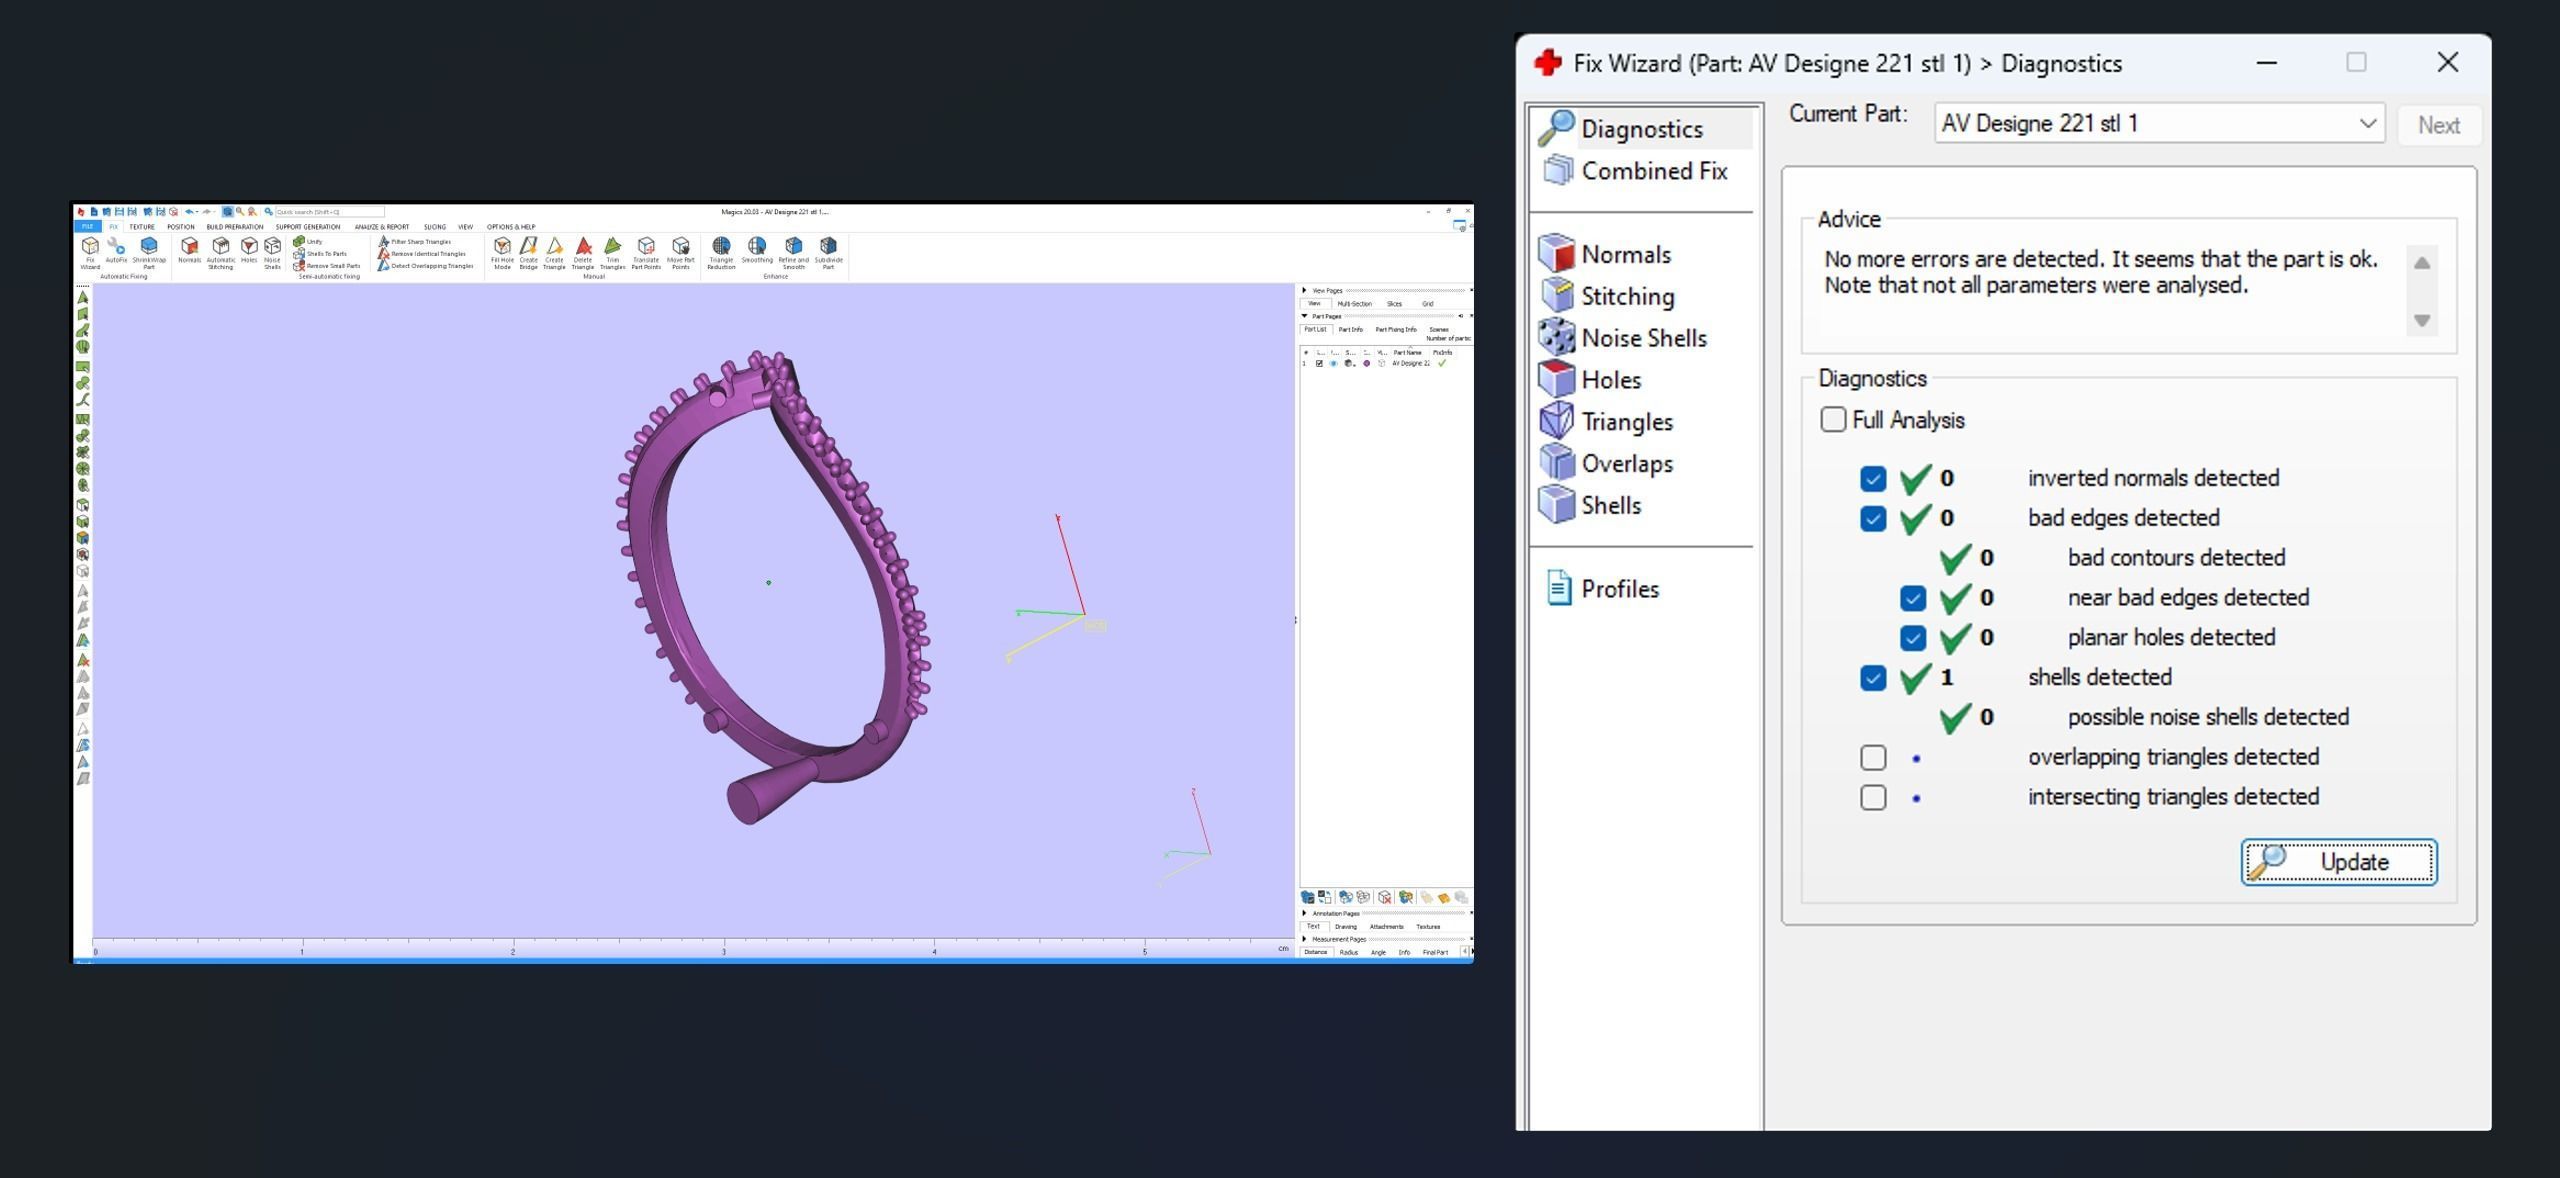Uncheck inverted normals detected checkbox
The image size is (2560, 1178).
point(1873,479)
